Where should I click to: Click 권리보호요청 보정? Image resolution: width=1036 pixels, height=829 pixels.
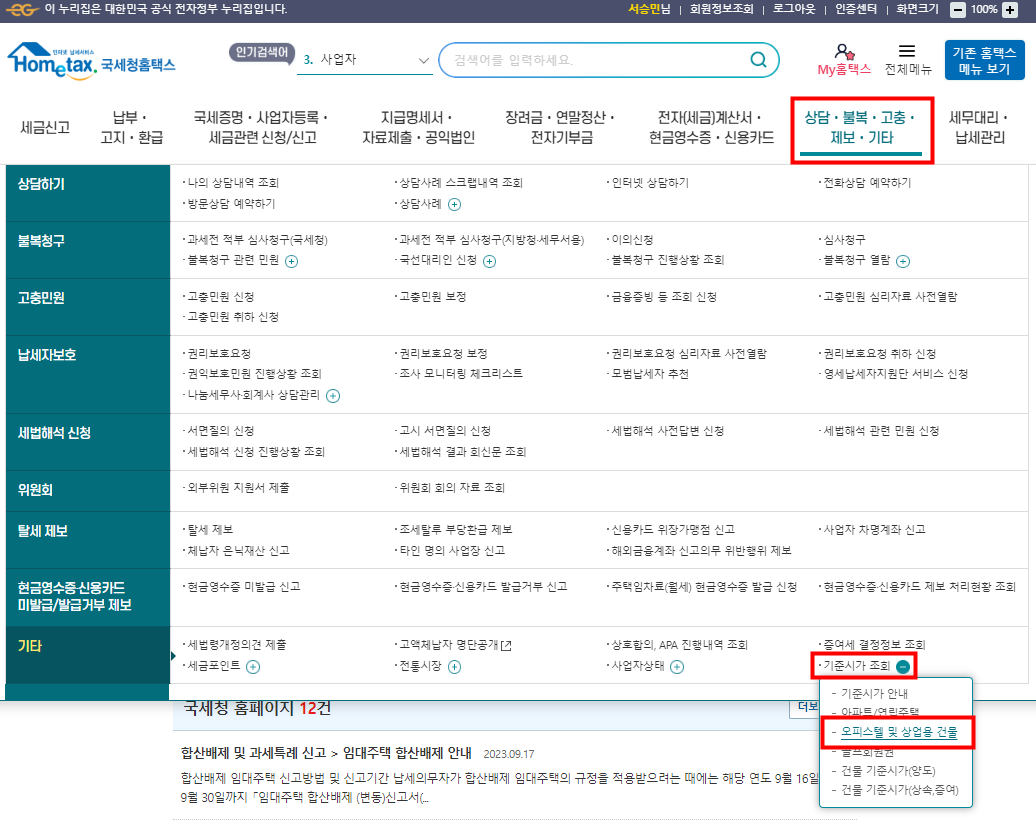click(443, 353)
